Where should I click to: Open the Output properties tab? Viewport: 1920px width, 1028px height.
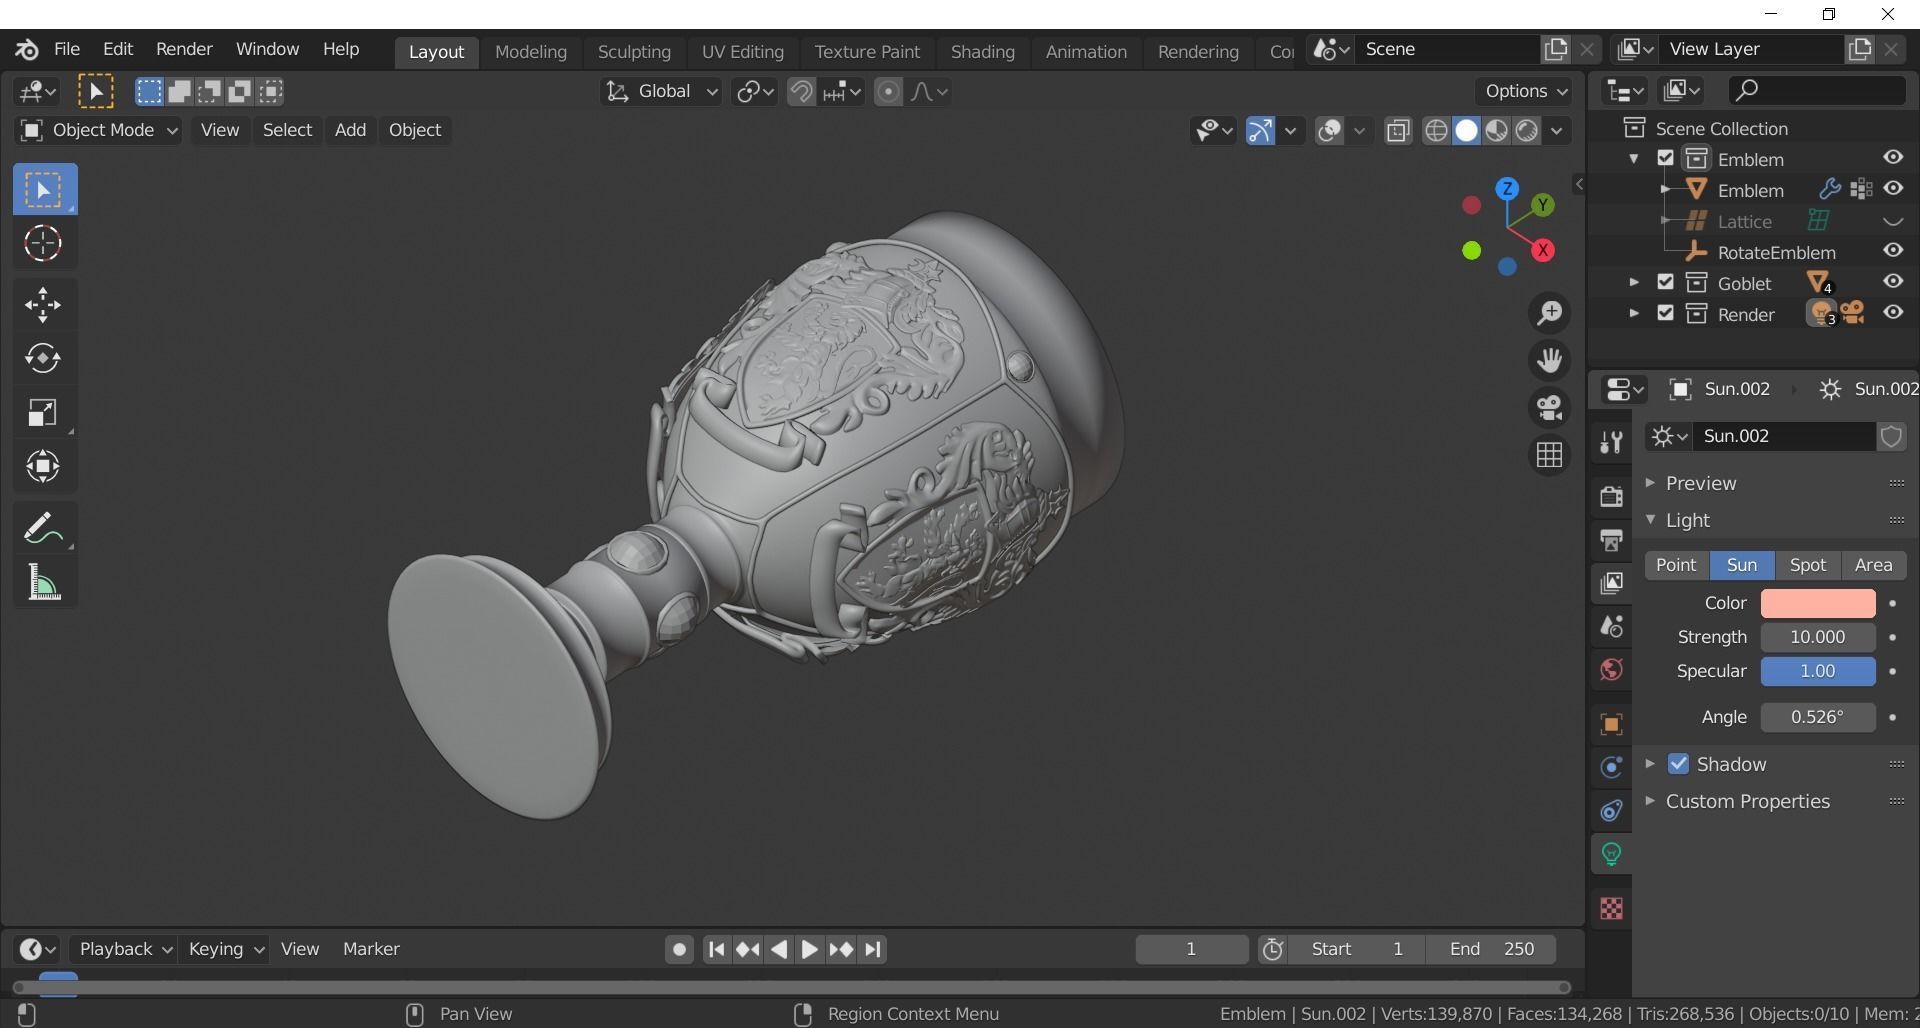(1611, 540)
